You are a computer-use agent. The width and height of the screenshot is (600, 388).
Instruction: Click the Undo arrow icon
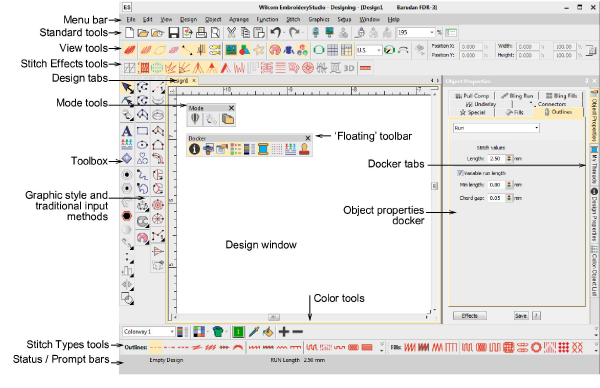tap(275, 33)
